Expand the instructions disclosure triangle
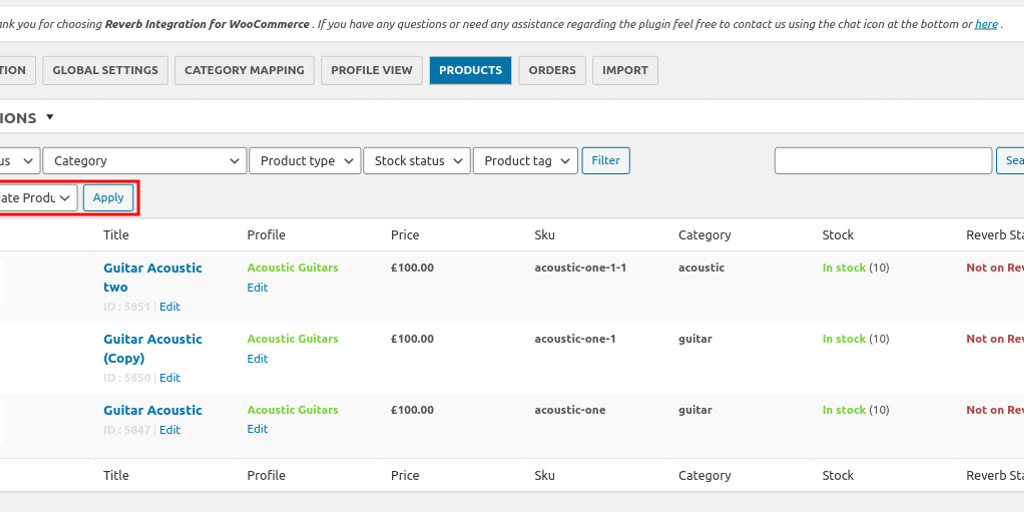 click(x=50, y=117)
